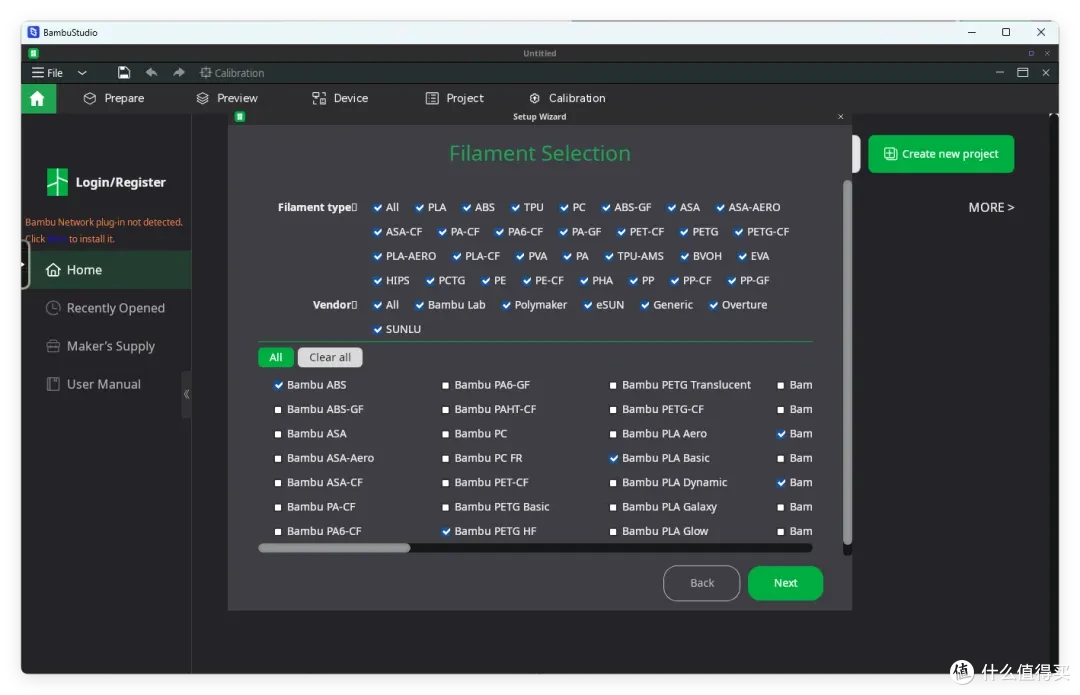Image resolution: width=1080 pixels, height=695 pixels.
Task: Uncheck Bambu PLA Basic in the list
Action: (x=613, y=458)
